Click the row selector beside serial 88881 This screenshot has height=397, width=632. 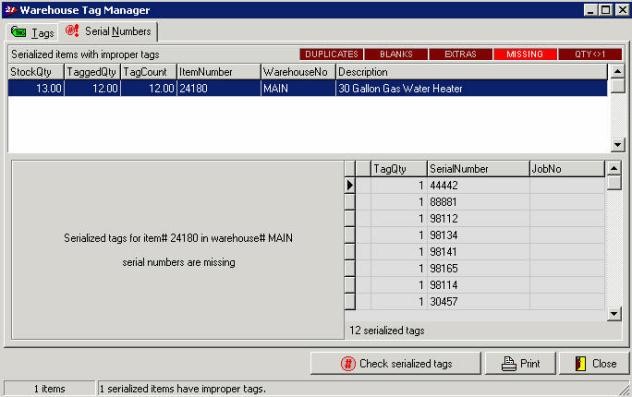pos(350,202)
